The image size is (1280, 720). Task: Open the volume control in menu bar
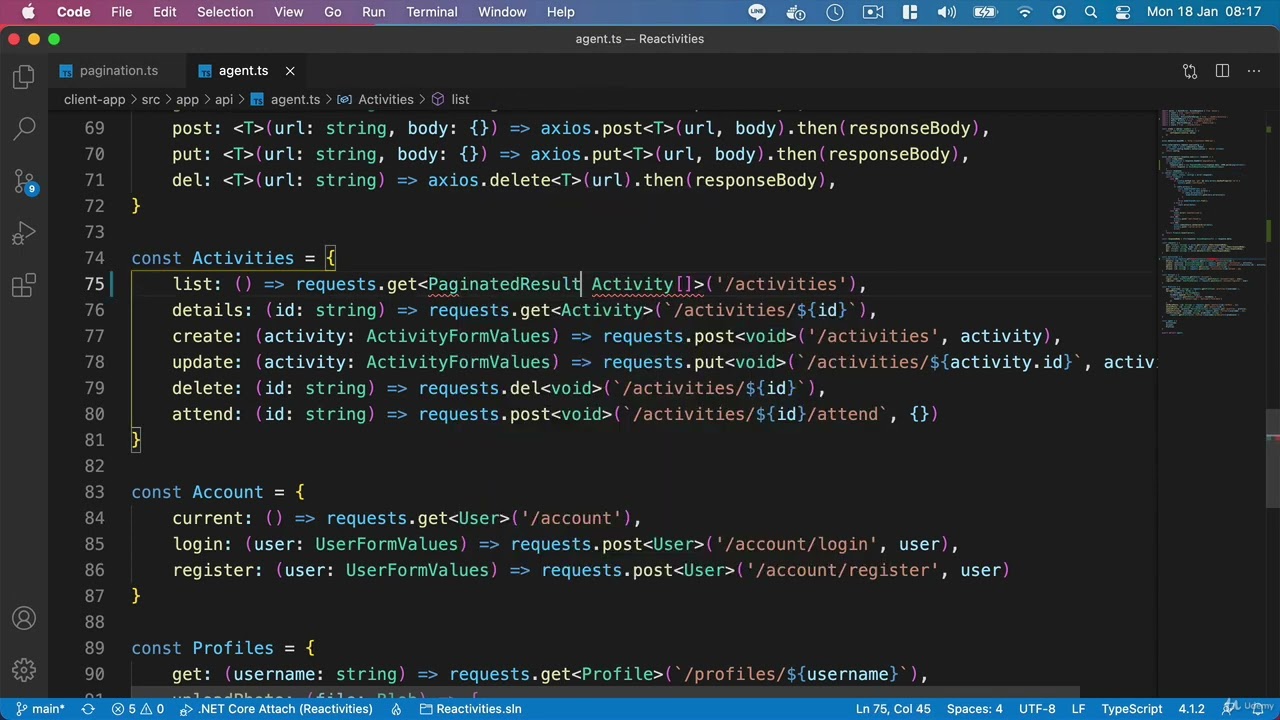point(946,12)
